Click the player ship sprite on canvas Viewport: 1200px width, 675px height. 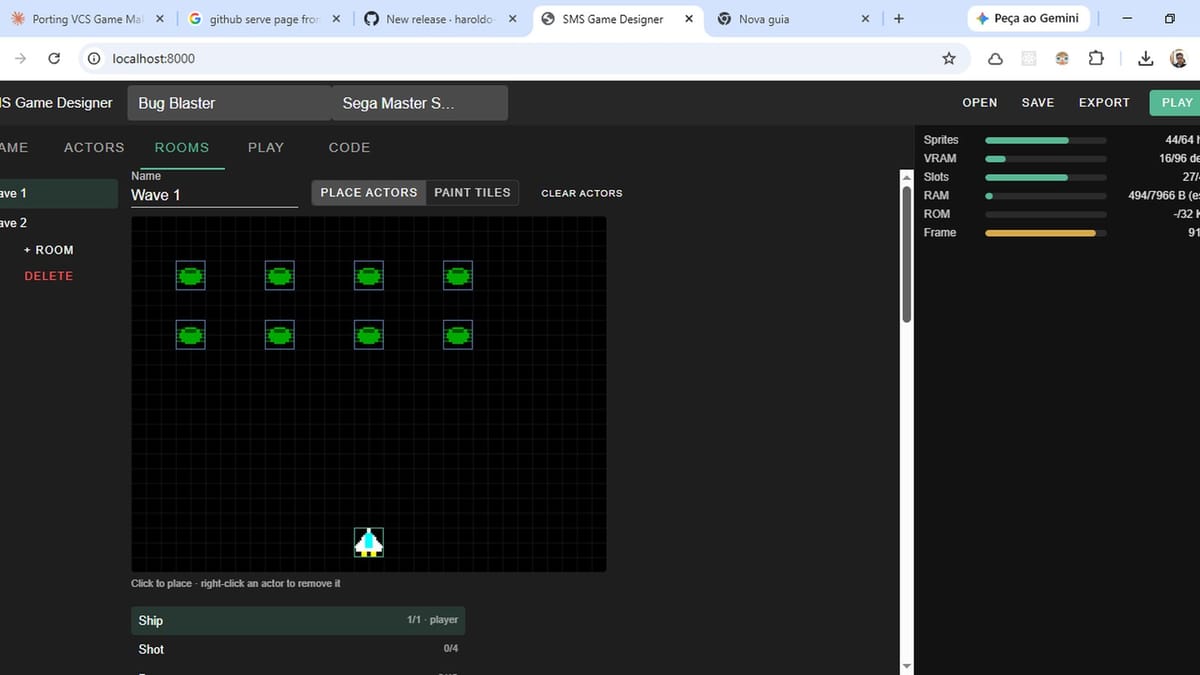pos(369,542)
